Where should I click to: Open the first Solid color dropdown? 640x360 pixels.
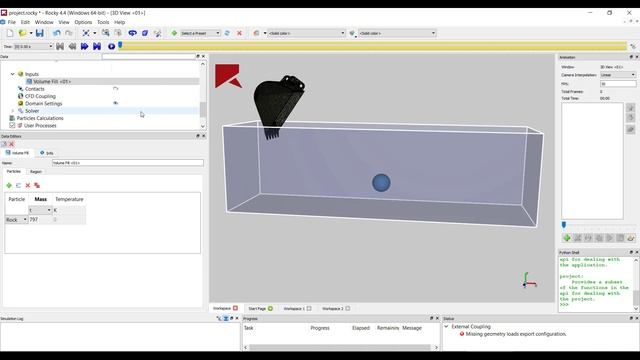coord(307,33)
